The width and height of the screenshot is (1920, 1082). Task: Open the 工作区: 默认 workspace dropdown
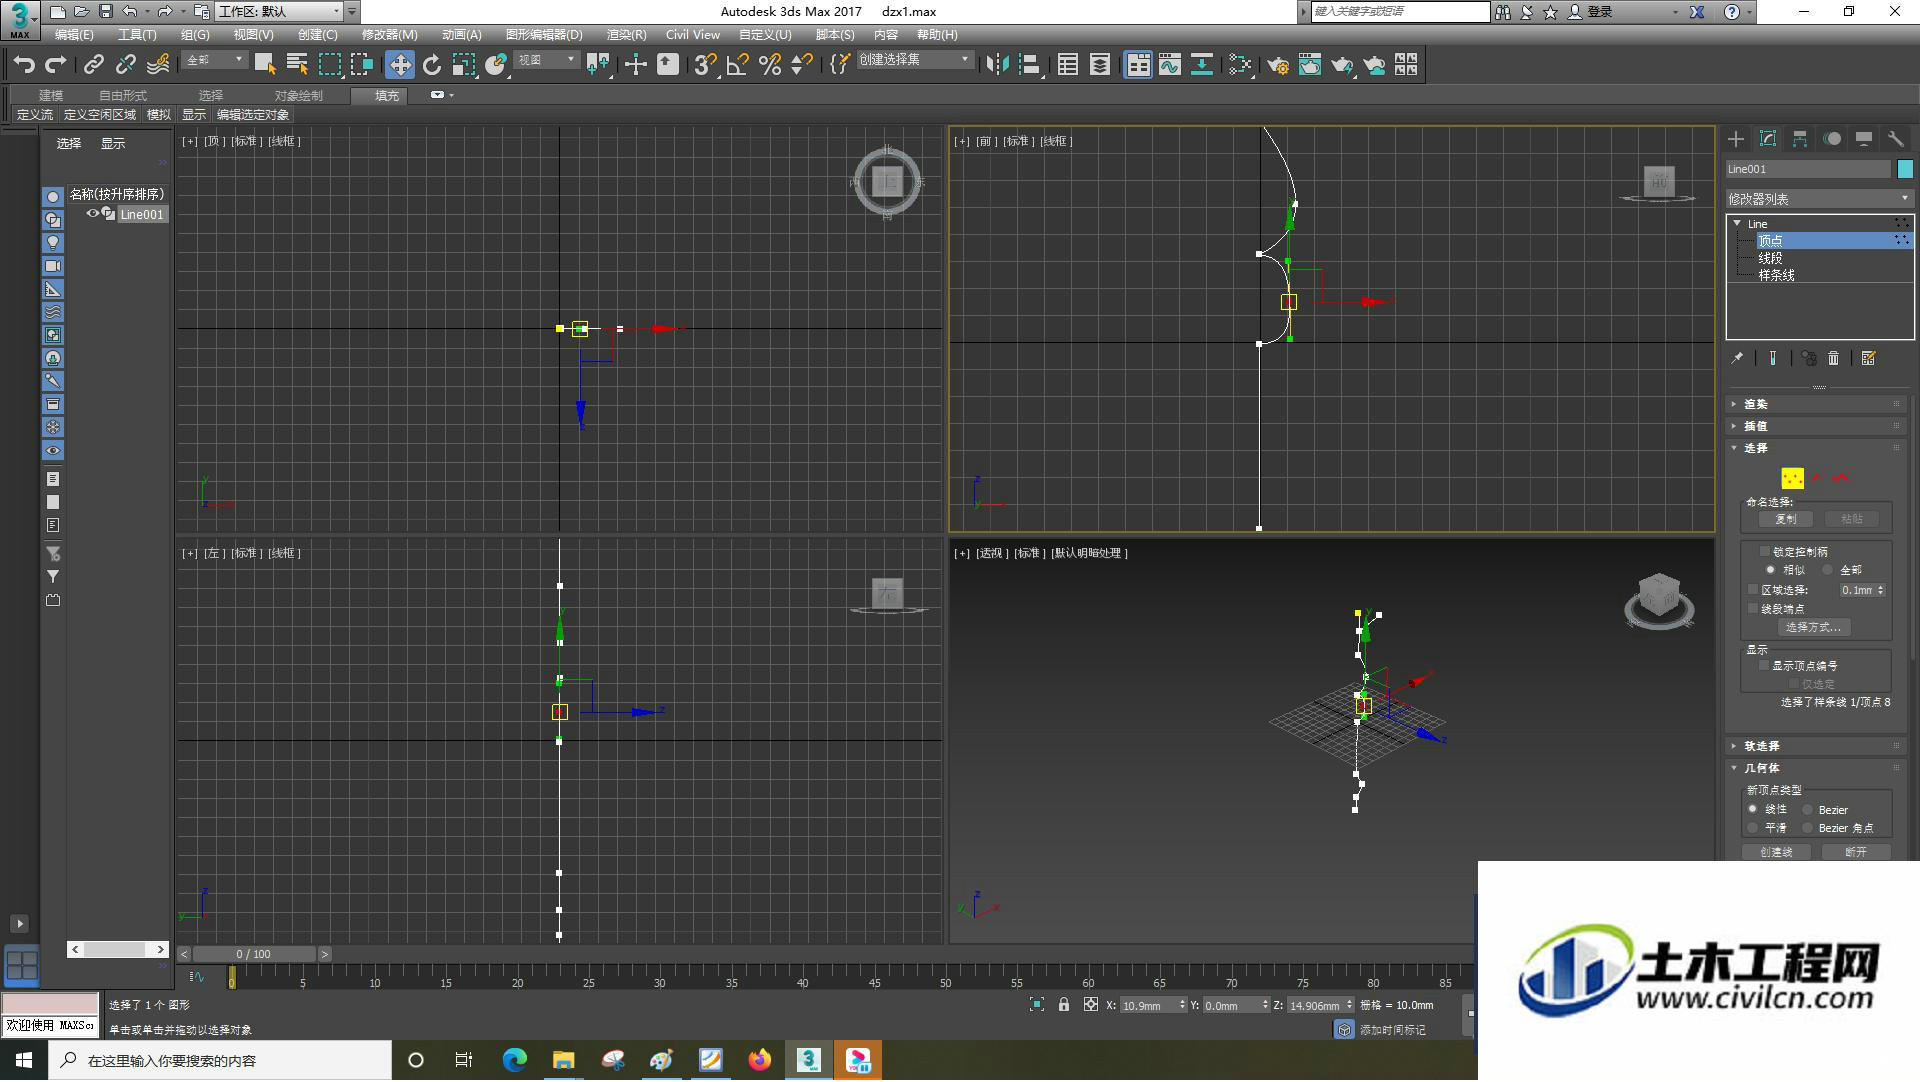279,12
